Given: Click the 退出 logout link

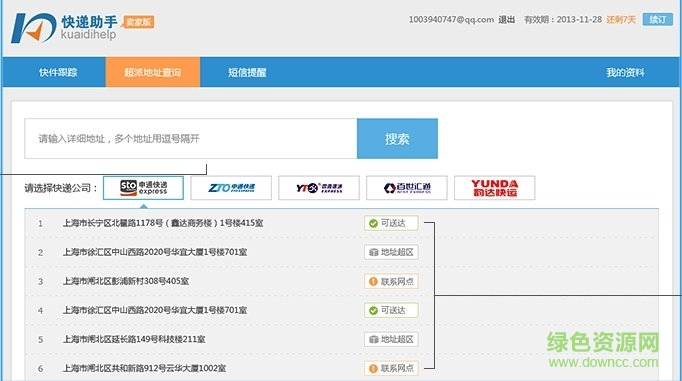Looking at the screenshot, I should [x=506, y=20].
